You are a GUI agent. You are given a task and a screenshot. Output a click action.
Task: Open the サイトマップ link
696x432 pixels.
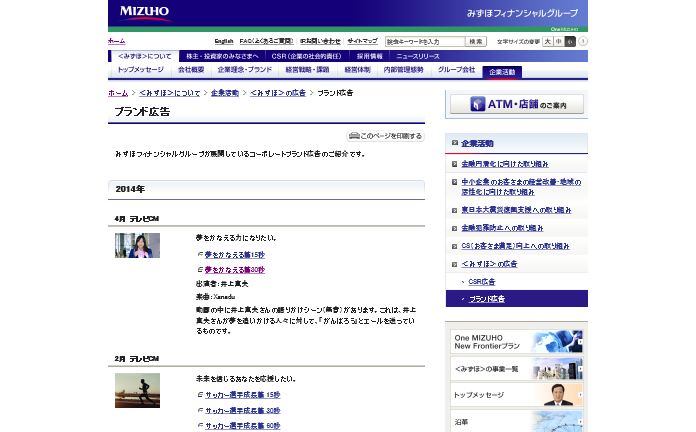pos(362,41)
